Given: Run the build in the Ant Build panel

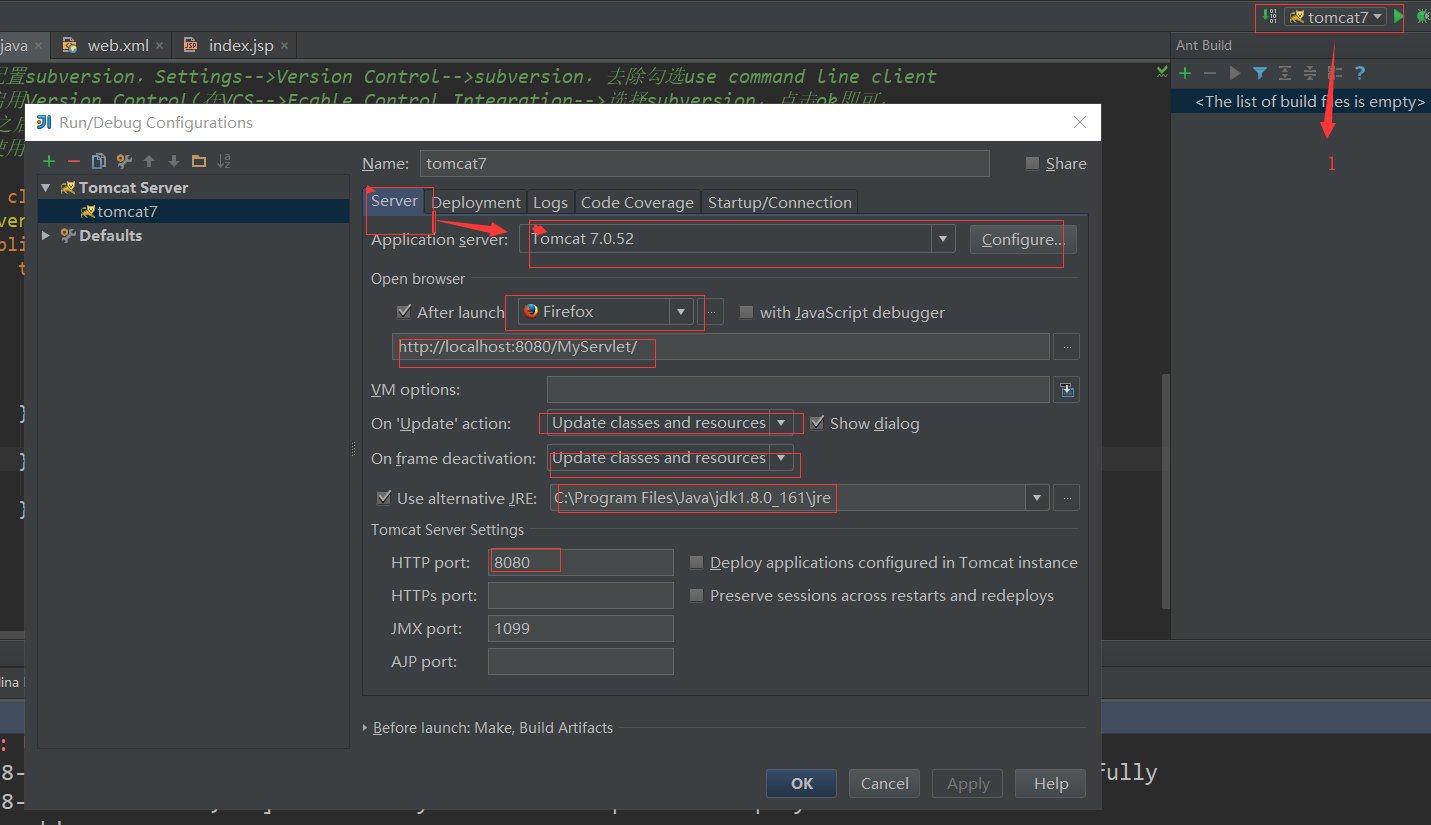Looking at the screenshot, I should click(1235, 73).
